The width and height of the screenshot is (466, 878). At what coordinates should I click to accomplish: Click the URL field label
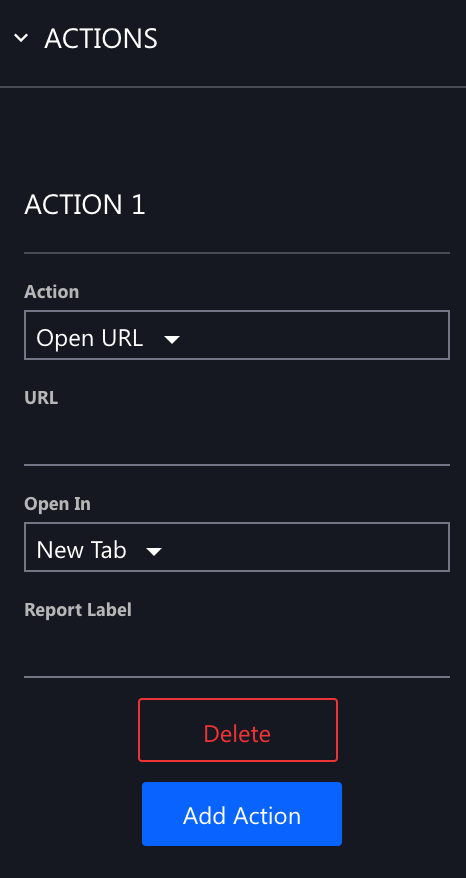41,398
